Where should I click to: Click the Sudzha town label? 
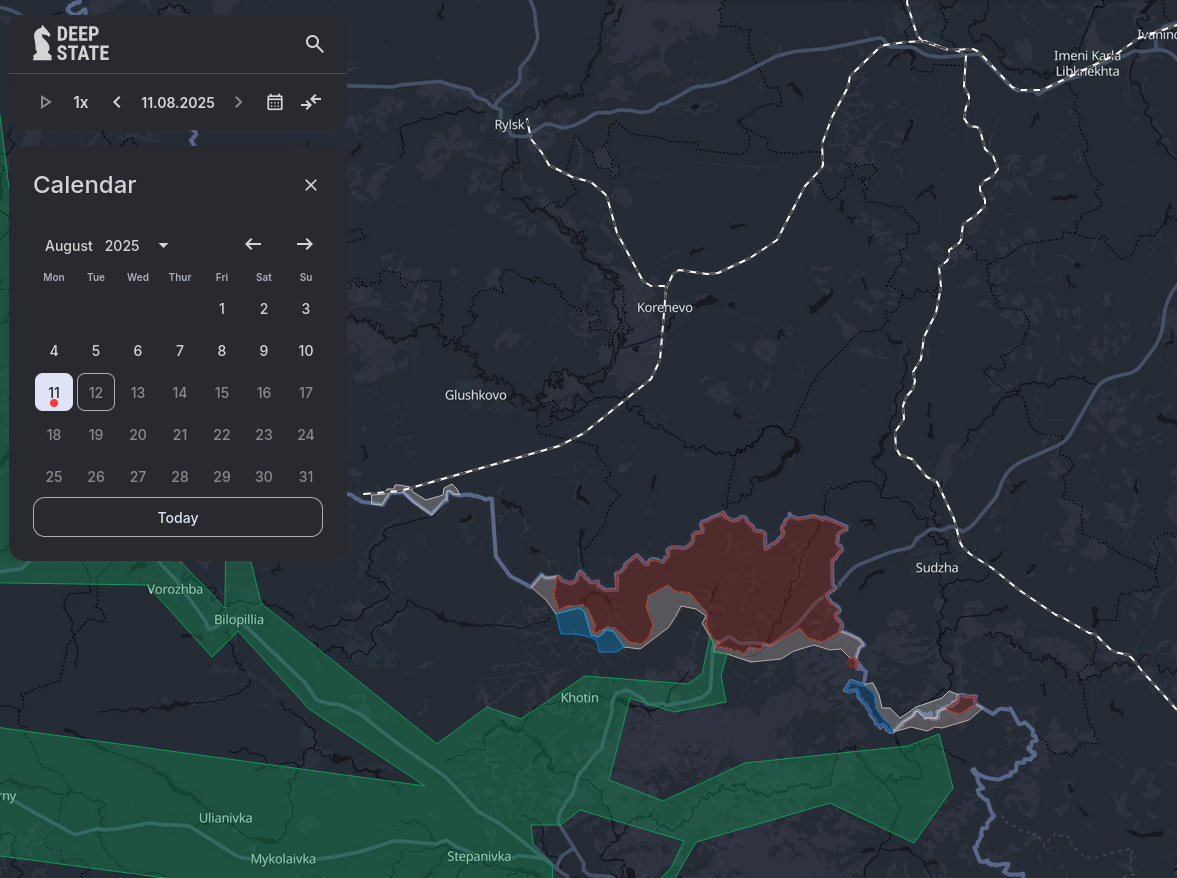coord(937,567)
